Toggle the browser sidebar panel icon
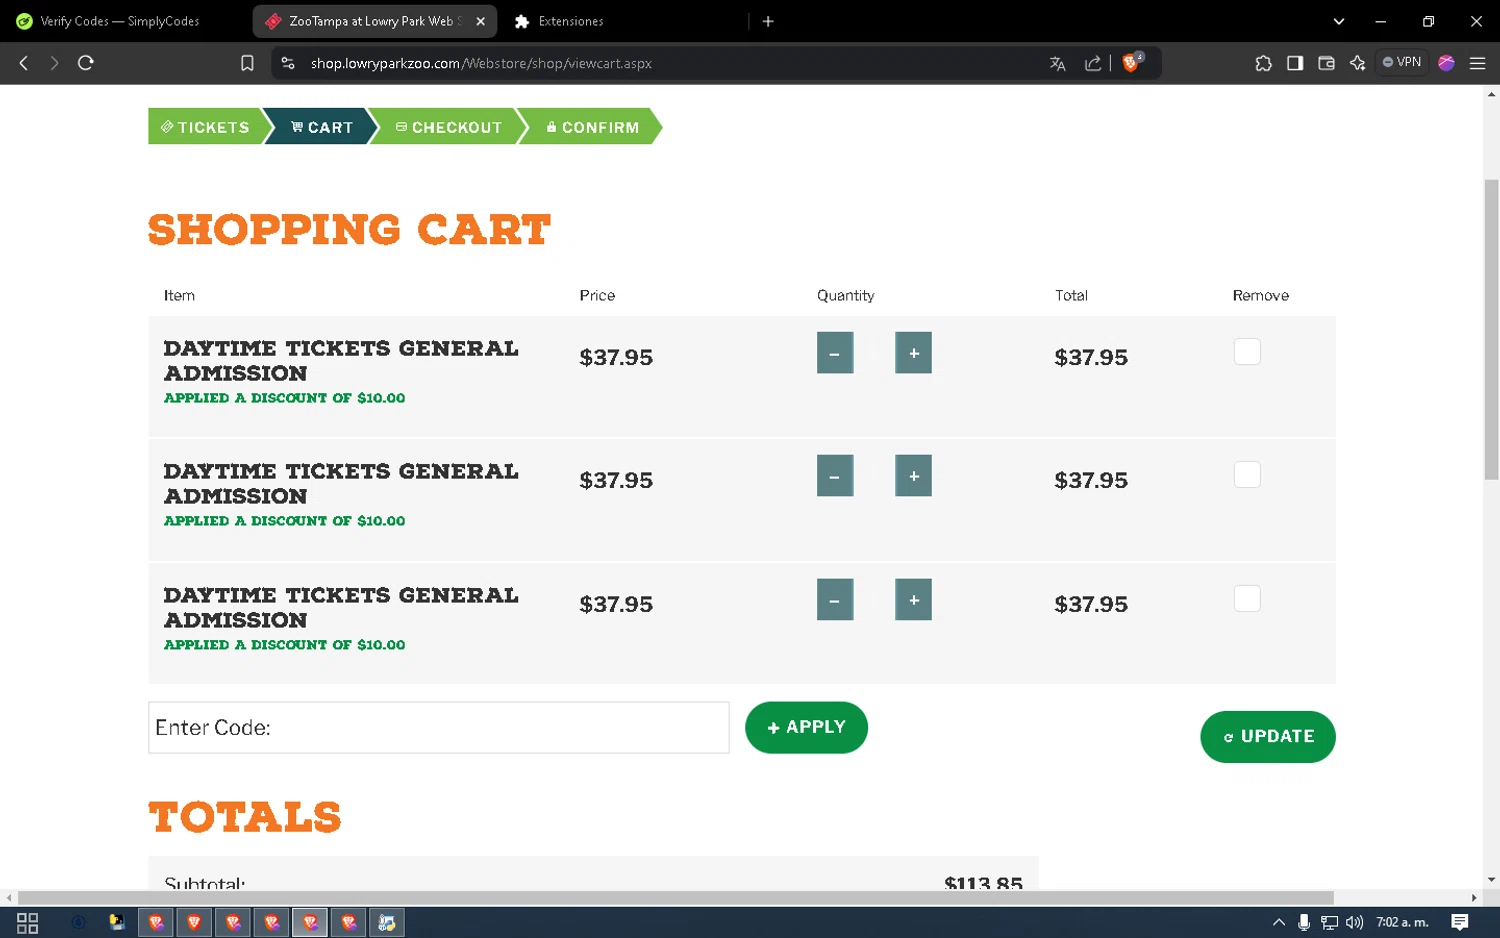The height and width of the screenshot is (938, 1500). [1295, 63]
